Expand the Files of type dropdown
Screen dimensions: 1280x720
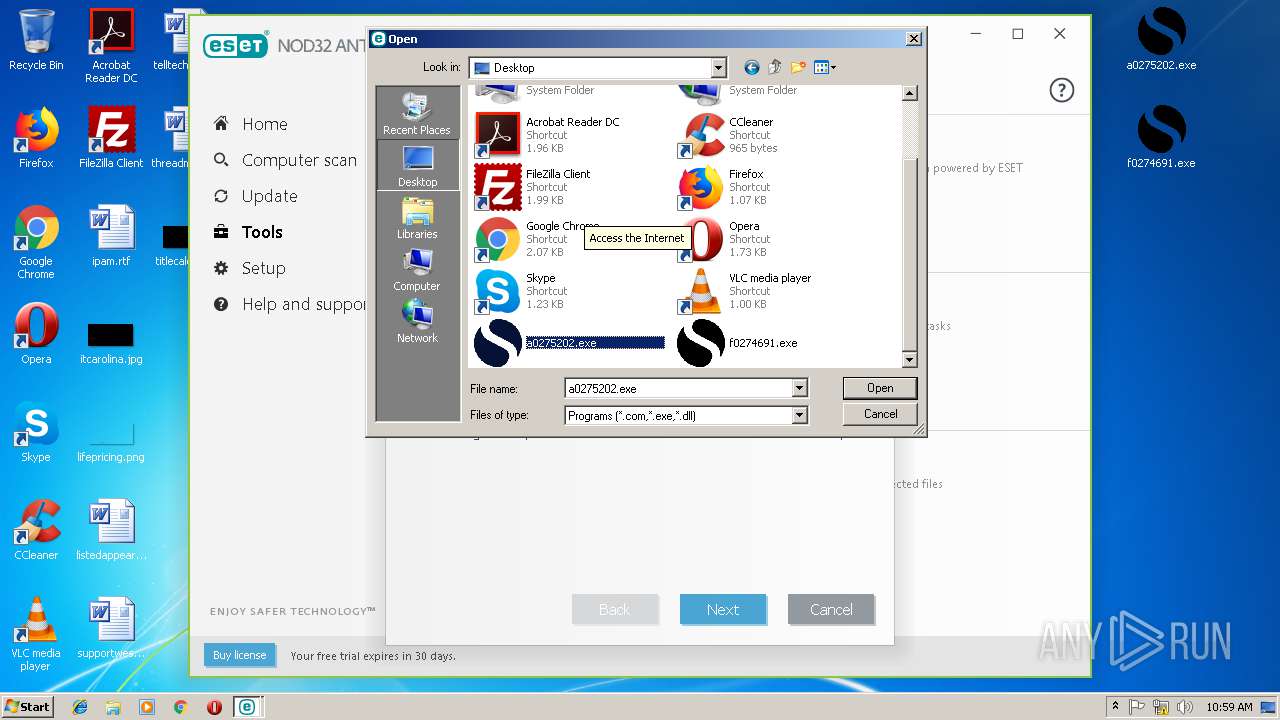coord(799,415)
